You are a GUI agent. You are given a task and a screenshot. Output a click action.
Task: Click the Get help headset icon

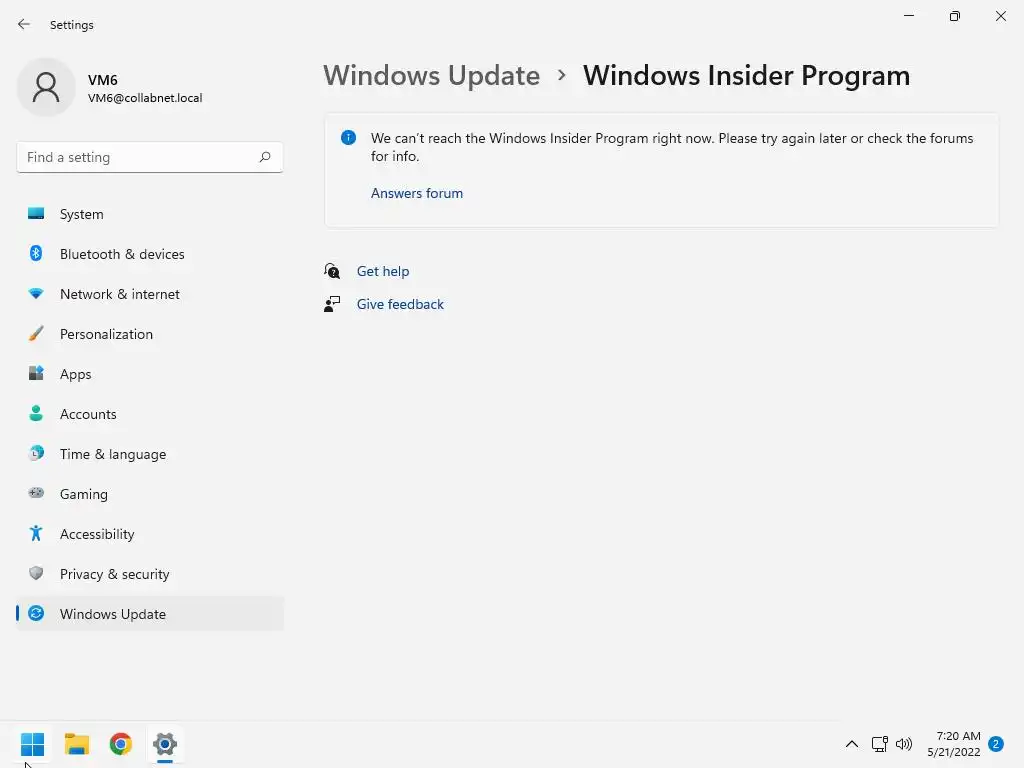[x=332, y=270]
